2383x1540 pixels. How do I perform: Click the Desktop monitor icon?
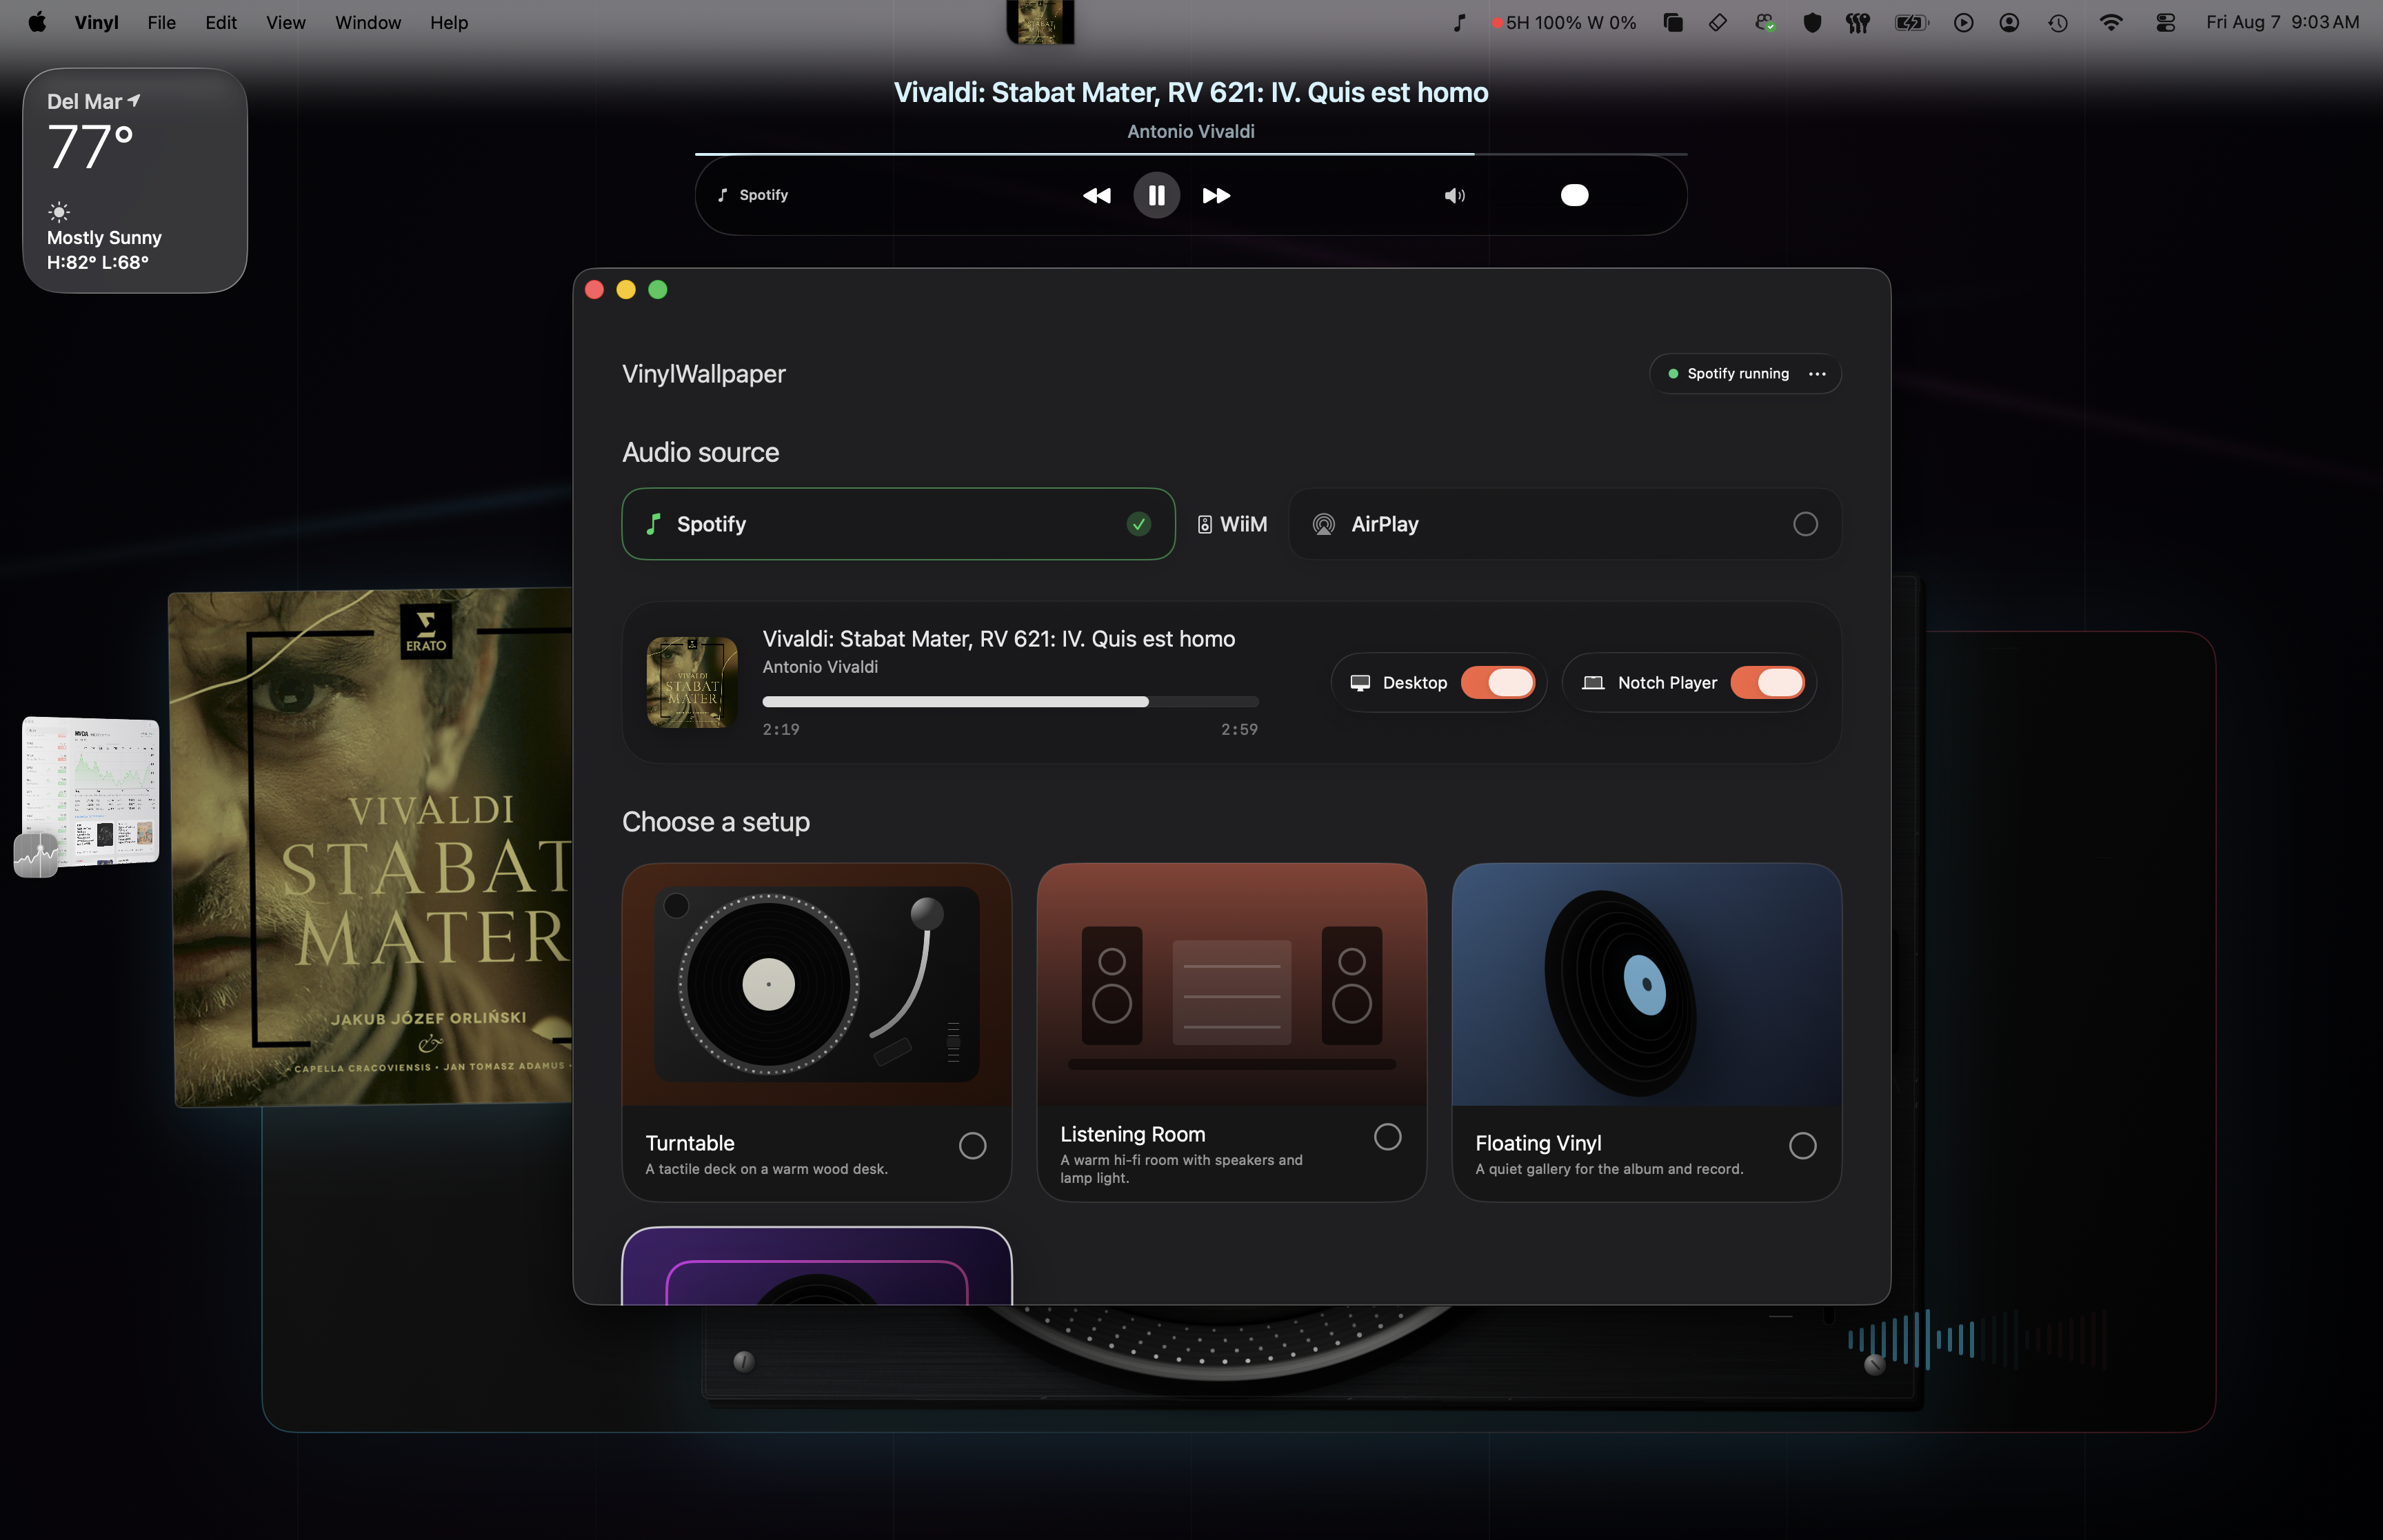point(1360,683)
